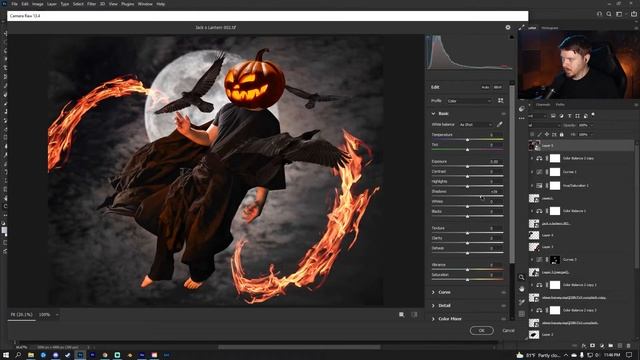Click Cancel in Camera Raw dialog

508,331
